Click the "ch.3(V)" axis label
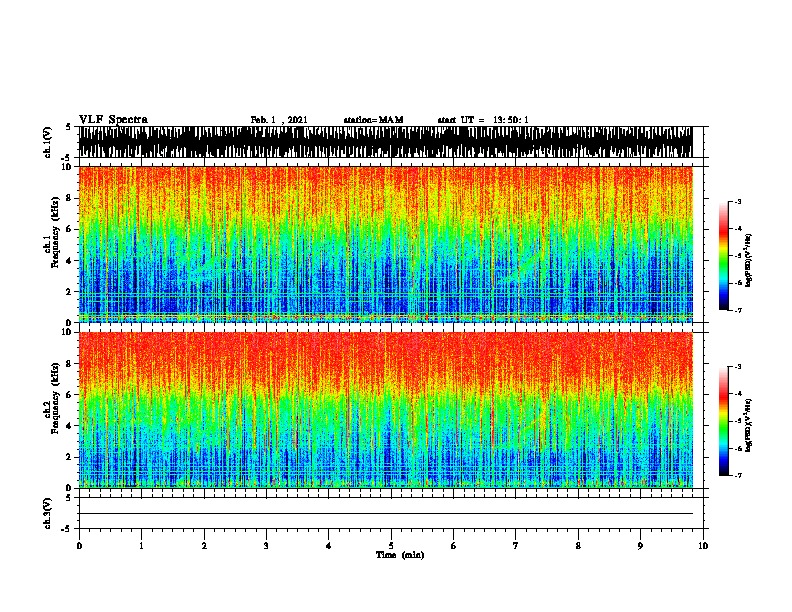 tap(48, 514)
